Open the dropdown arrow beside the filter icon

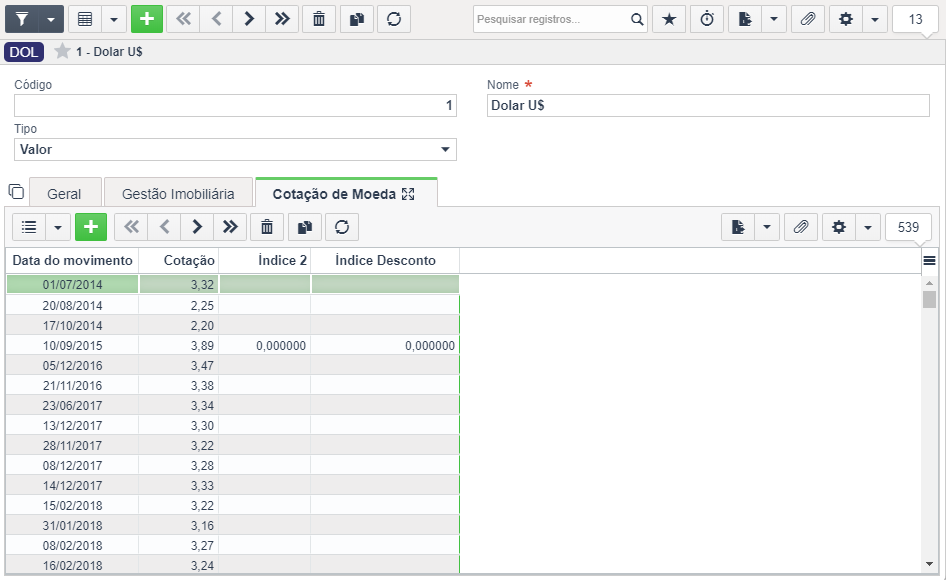point(51,19)
